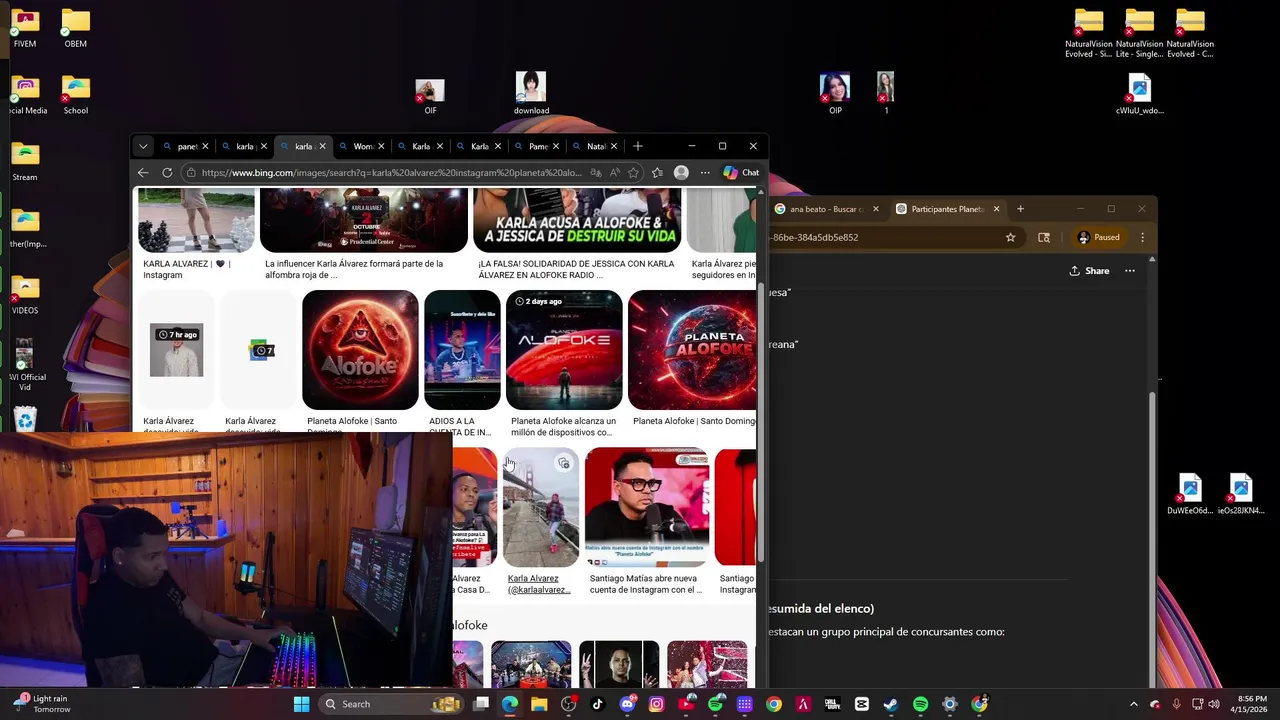Open visual search icon on bridge photo
The height and width of the screenshot is (720, 1280).
click(x=564, y=463)
